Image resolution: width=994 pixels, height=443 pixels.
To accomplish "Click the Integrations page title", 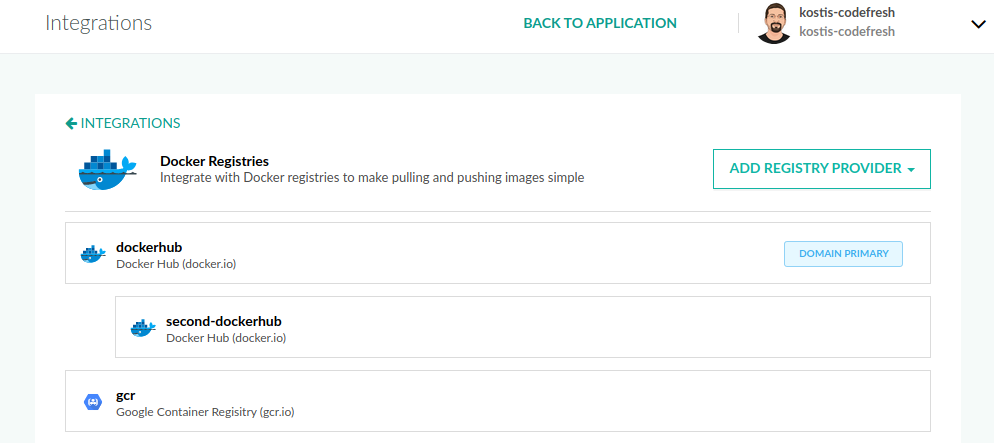I will pos(98,23).
